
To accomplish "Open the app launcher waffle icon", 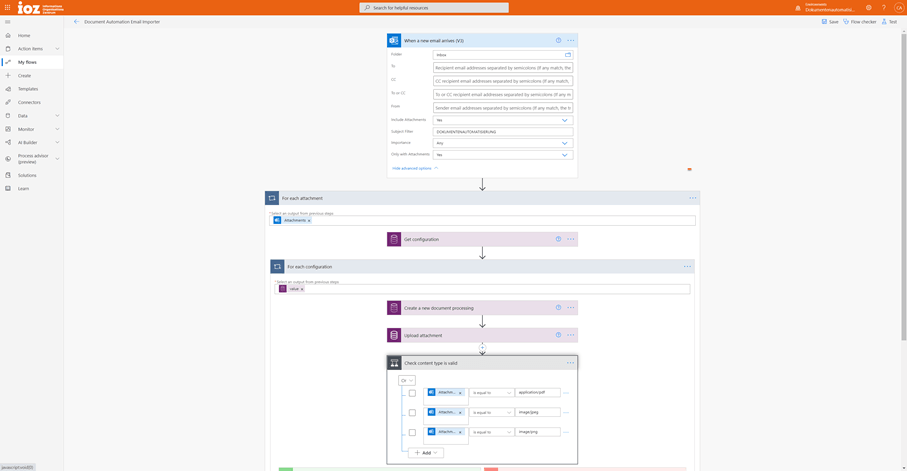I will click(8, 8).
